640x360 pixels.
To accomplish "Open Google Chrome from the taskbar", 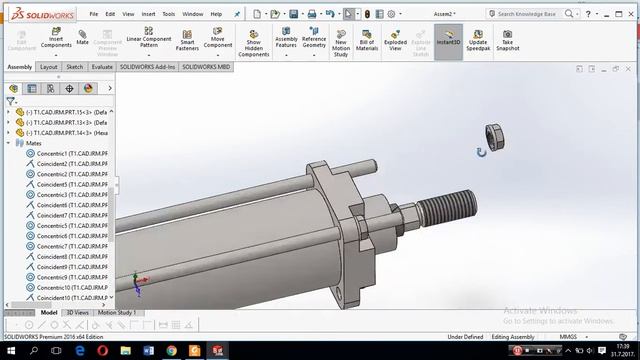I will click(171, 351).
